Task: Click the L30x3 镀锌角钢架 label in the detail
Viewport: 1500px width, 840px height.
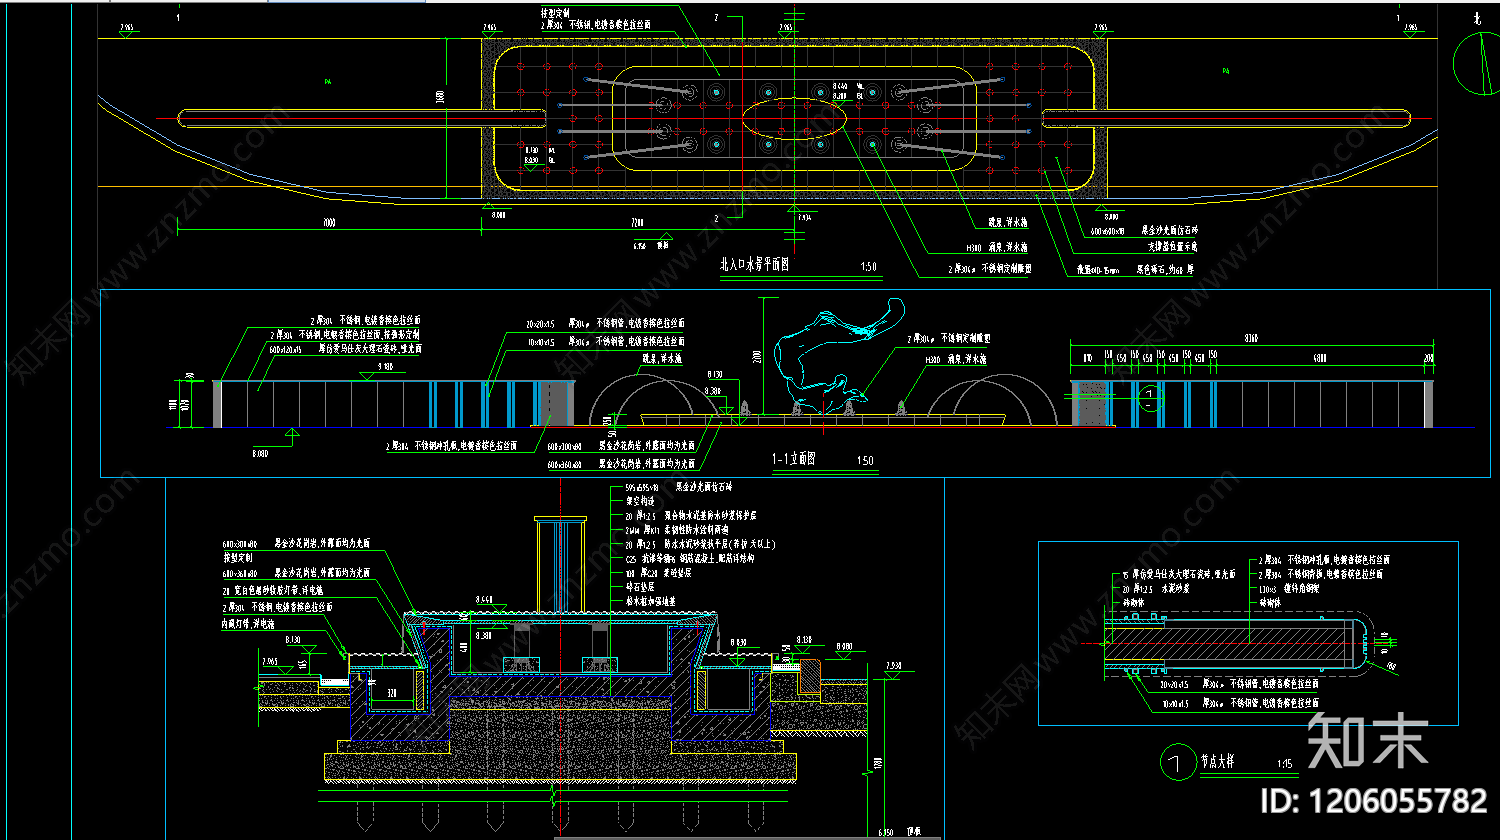Action: (1287, 588)
